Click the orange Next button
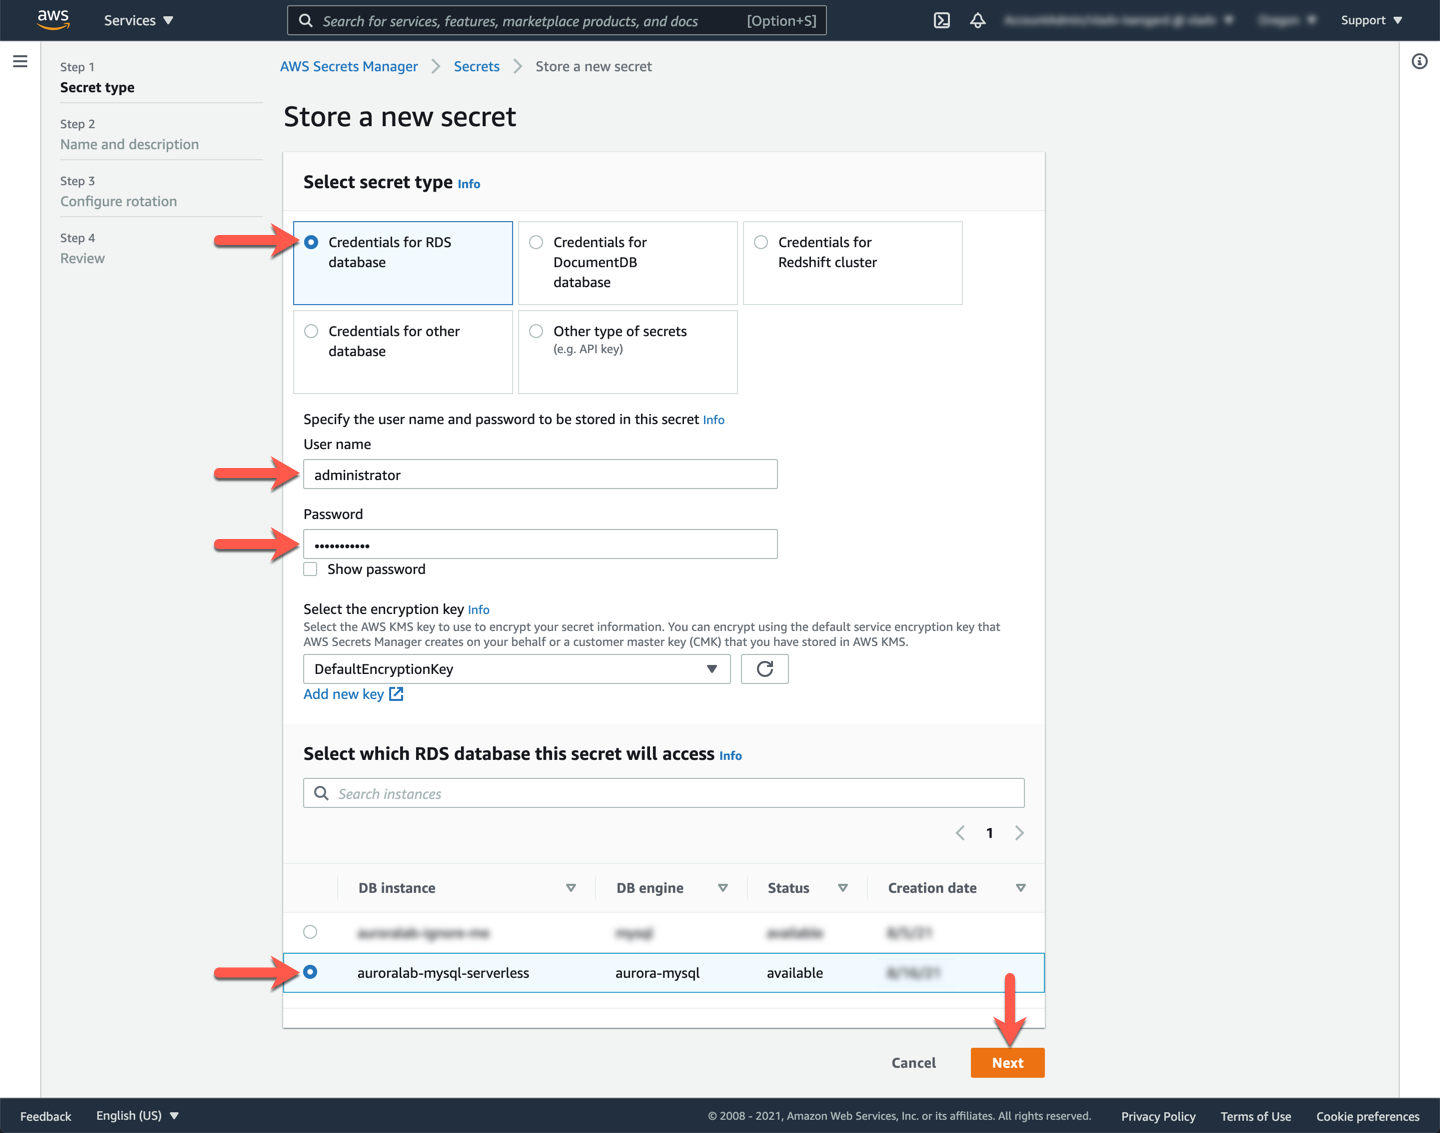 1007,1063
